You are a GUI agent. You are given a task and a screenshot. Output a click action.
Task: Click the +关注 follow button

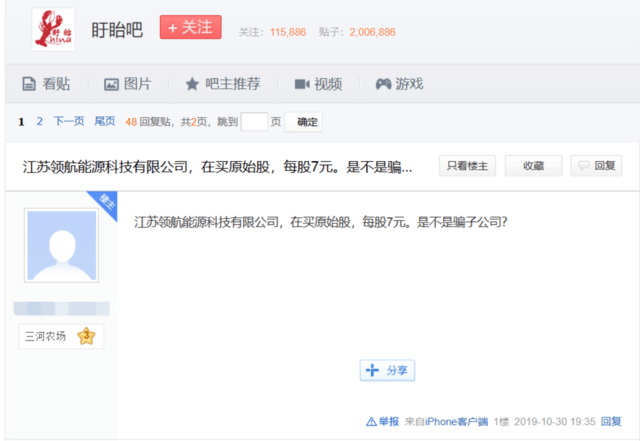pyautogui.click(x=190, y=28)
